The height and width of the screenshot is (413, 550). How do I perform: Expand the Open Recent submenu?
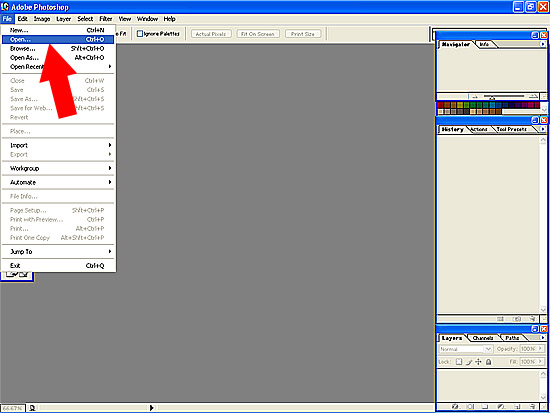point(58,67)
